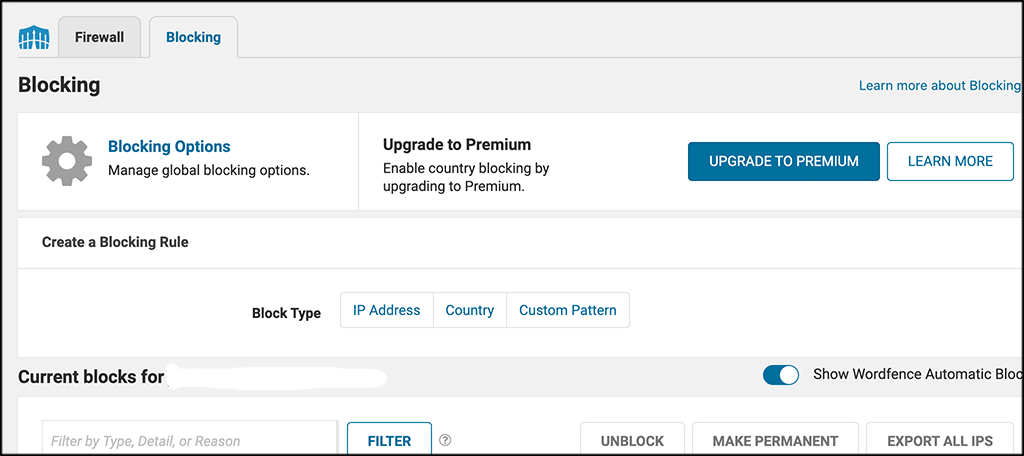This screenshot has height=456, width=1024.
Task: Focus the Filter by Type, Detail, or Reason field
Action: click(x=190, y=438)
